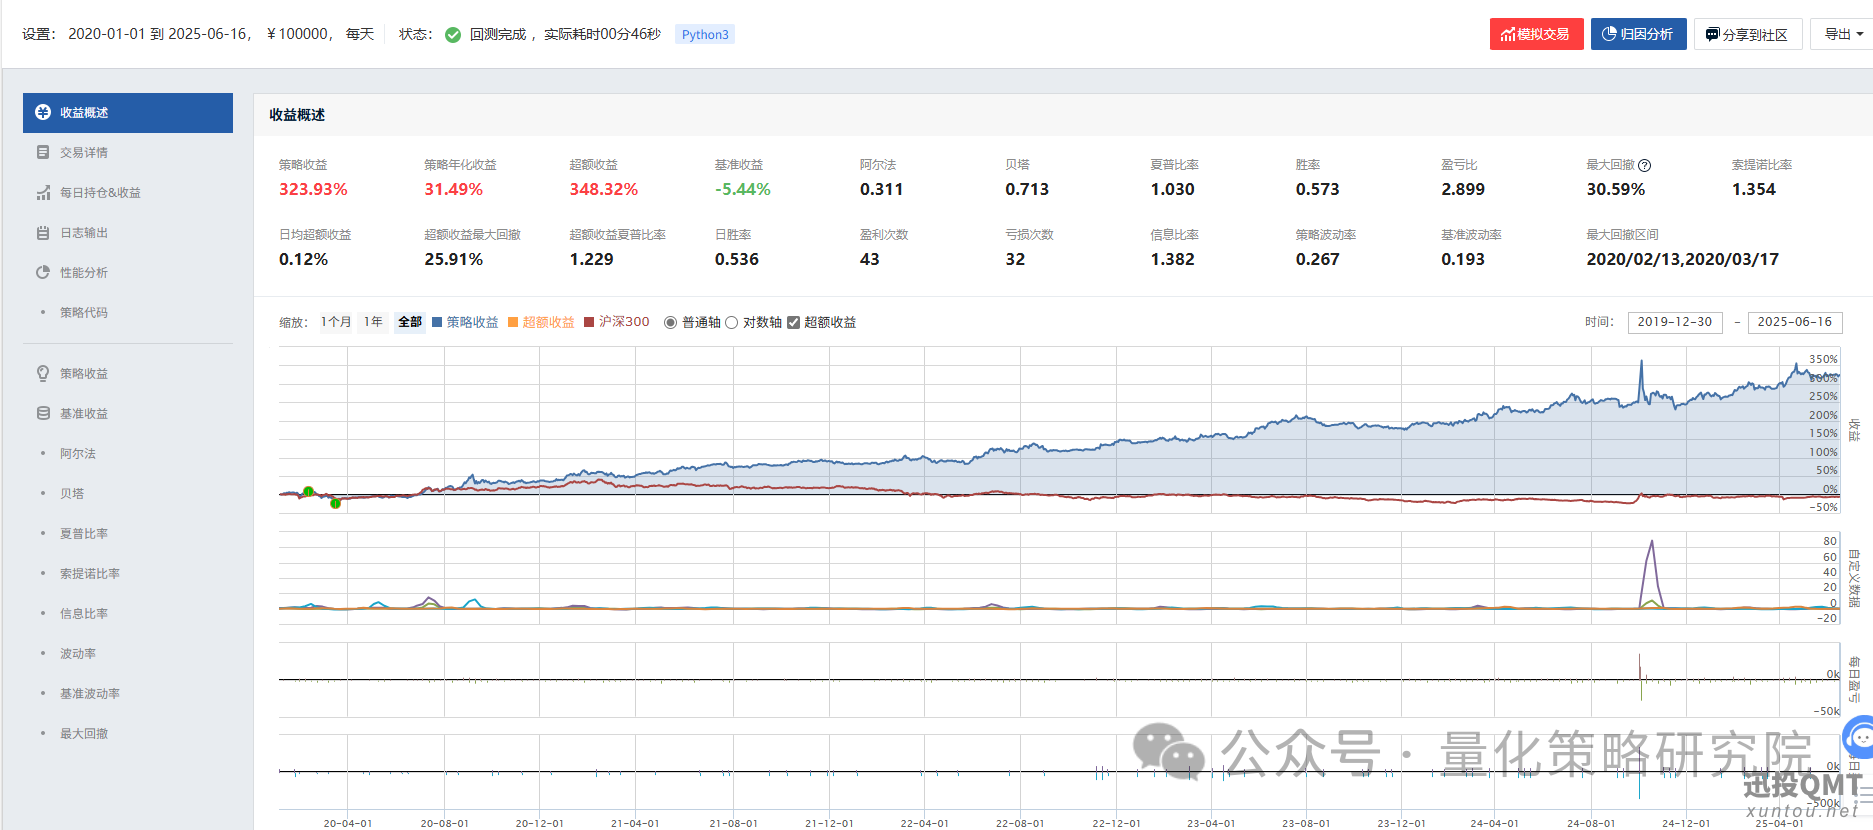Screen dimensions: 1873x830
Task: Click the 性能分析 pie icon
Action: pos(43,273)
